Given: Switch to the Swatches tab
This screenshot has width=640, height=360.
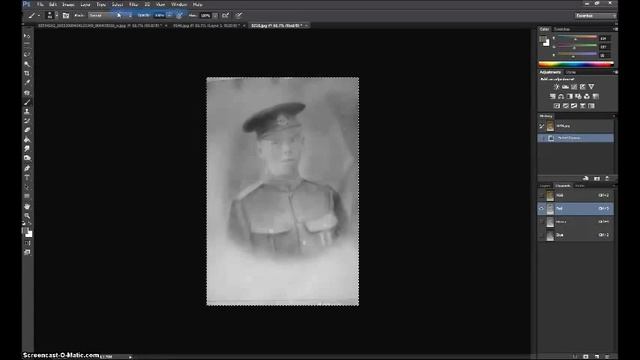Looking at the screenshot, I should pyautogui.click(x=562, y=29).
